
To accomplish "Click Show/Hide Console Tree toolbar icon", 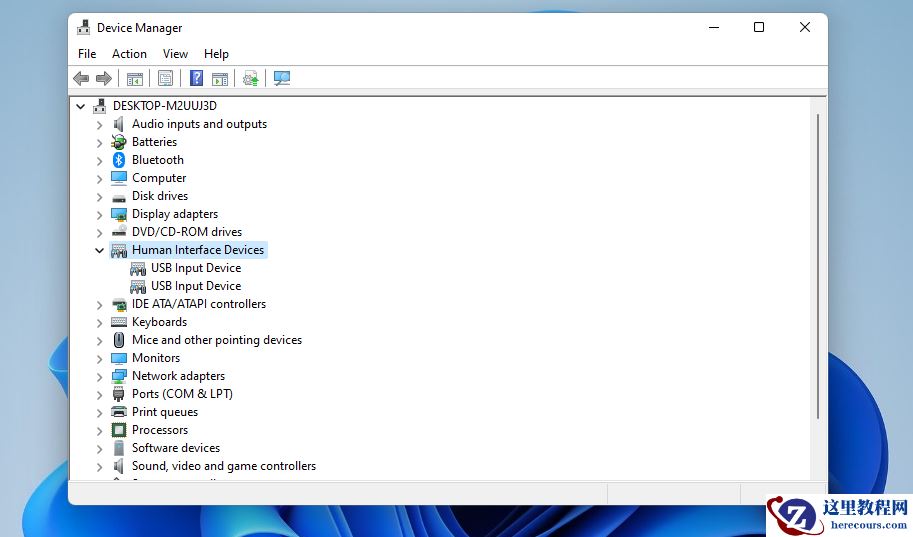I will [135, 78].
